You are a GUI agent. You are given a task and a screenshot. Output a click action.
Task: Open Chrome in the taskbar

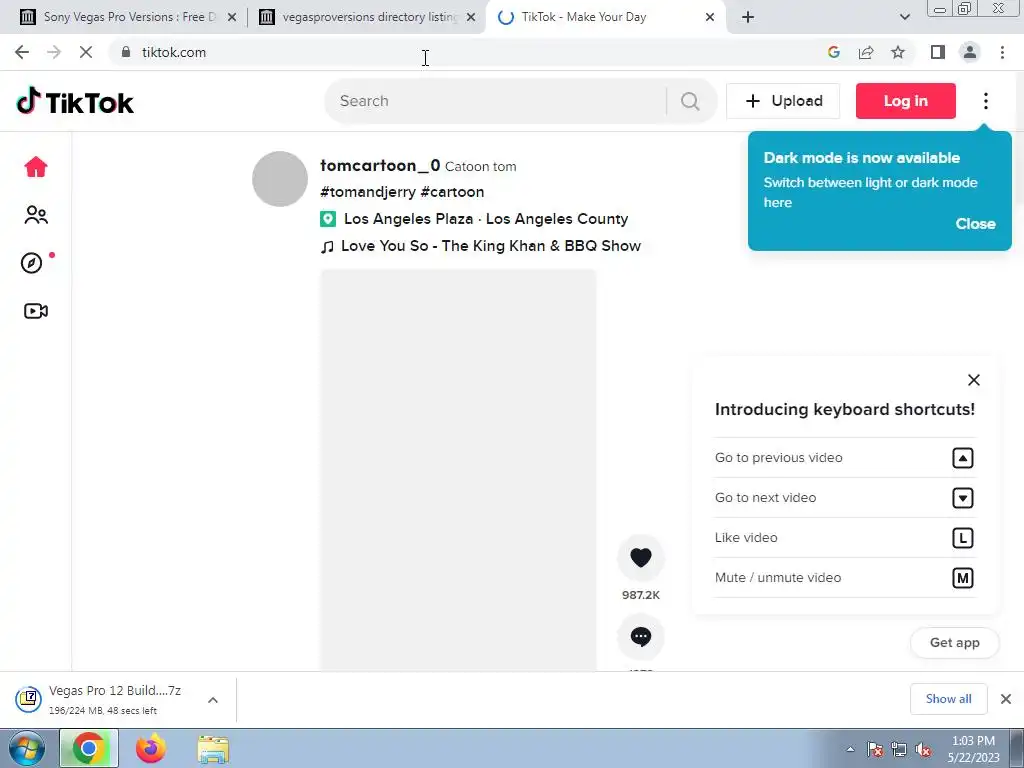[89, 748]
